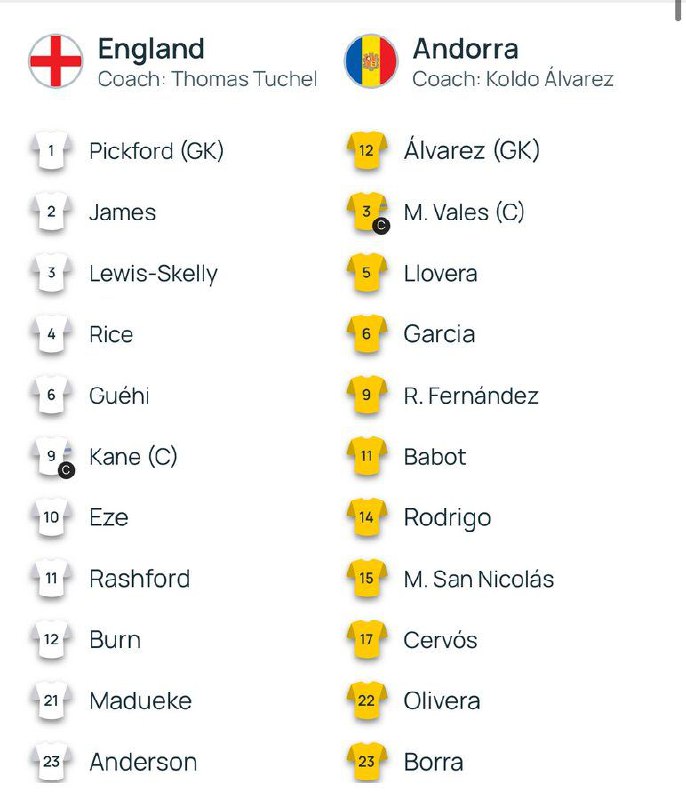This screenshot has width=686, height=800.
Task: Open the Andorra team heading
Action: coord(465,49)
